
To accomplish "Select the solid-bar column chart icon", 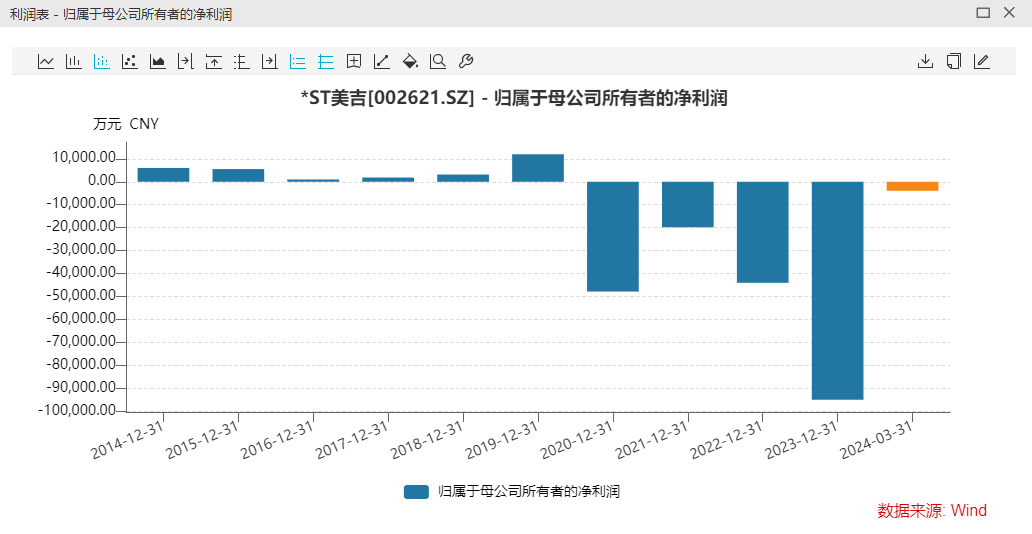I will tap(74, 61).
